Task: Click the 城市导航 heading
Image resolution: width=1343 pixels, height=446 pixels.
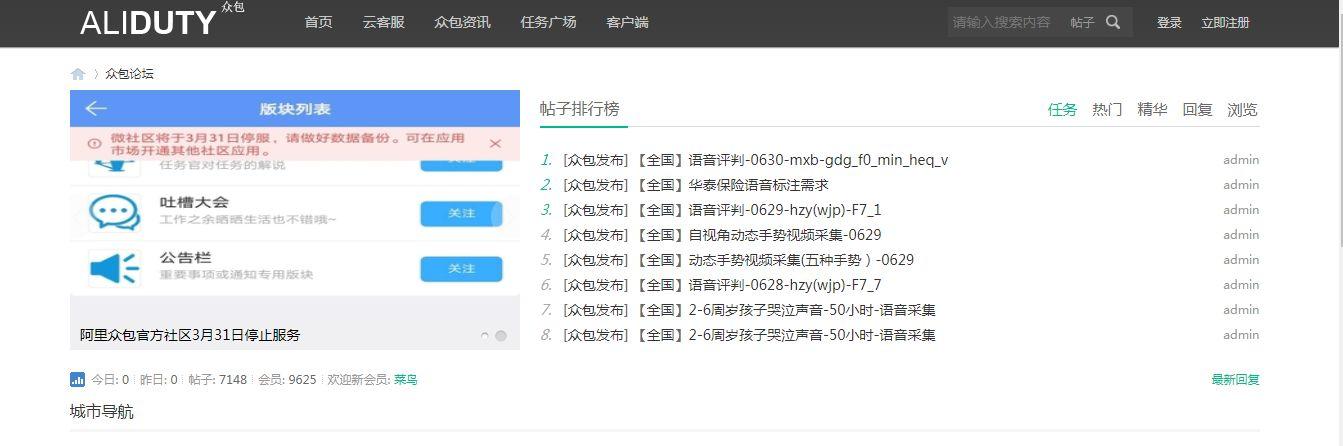Action: coord(102,412)
